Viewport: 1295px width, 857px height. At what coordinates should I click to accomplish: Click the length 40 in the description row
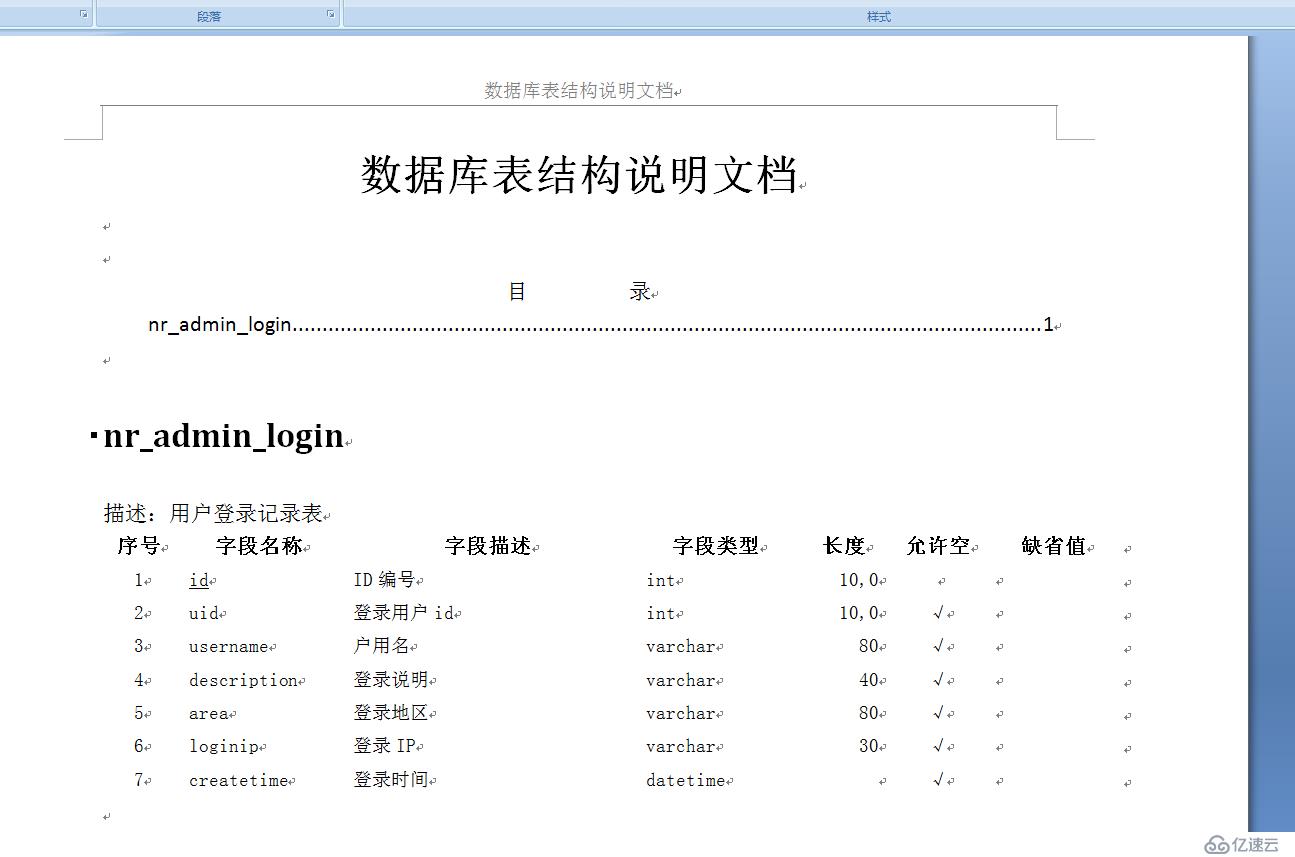pyautogui.click(x=868, y=680)
